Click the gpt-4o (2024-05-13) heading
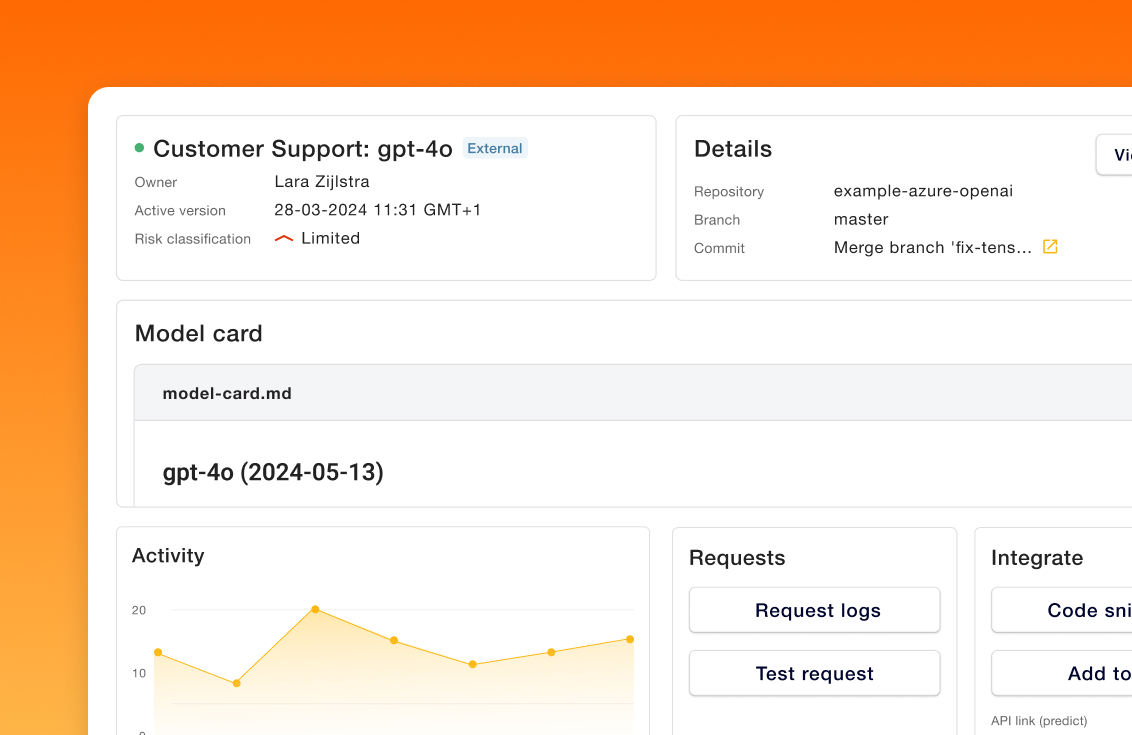The height and width of the screenshot is (735, 1132). click(x=273, y=472)
